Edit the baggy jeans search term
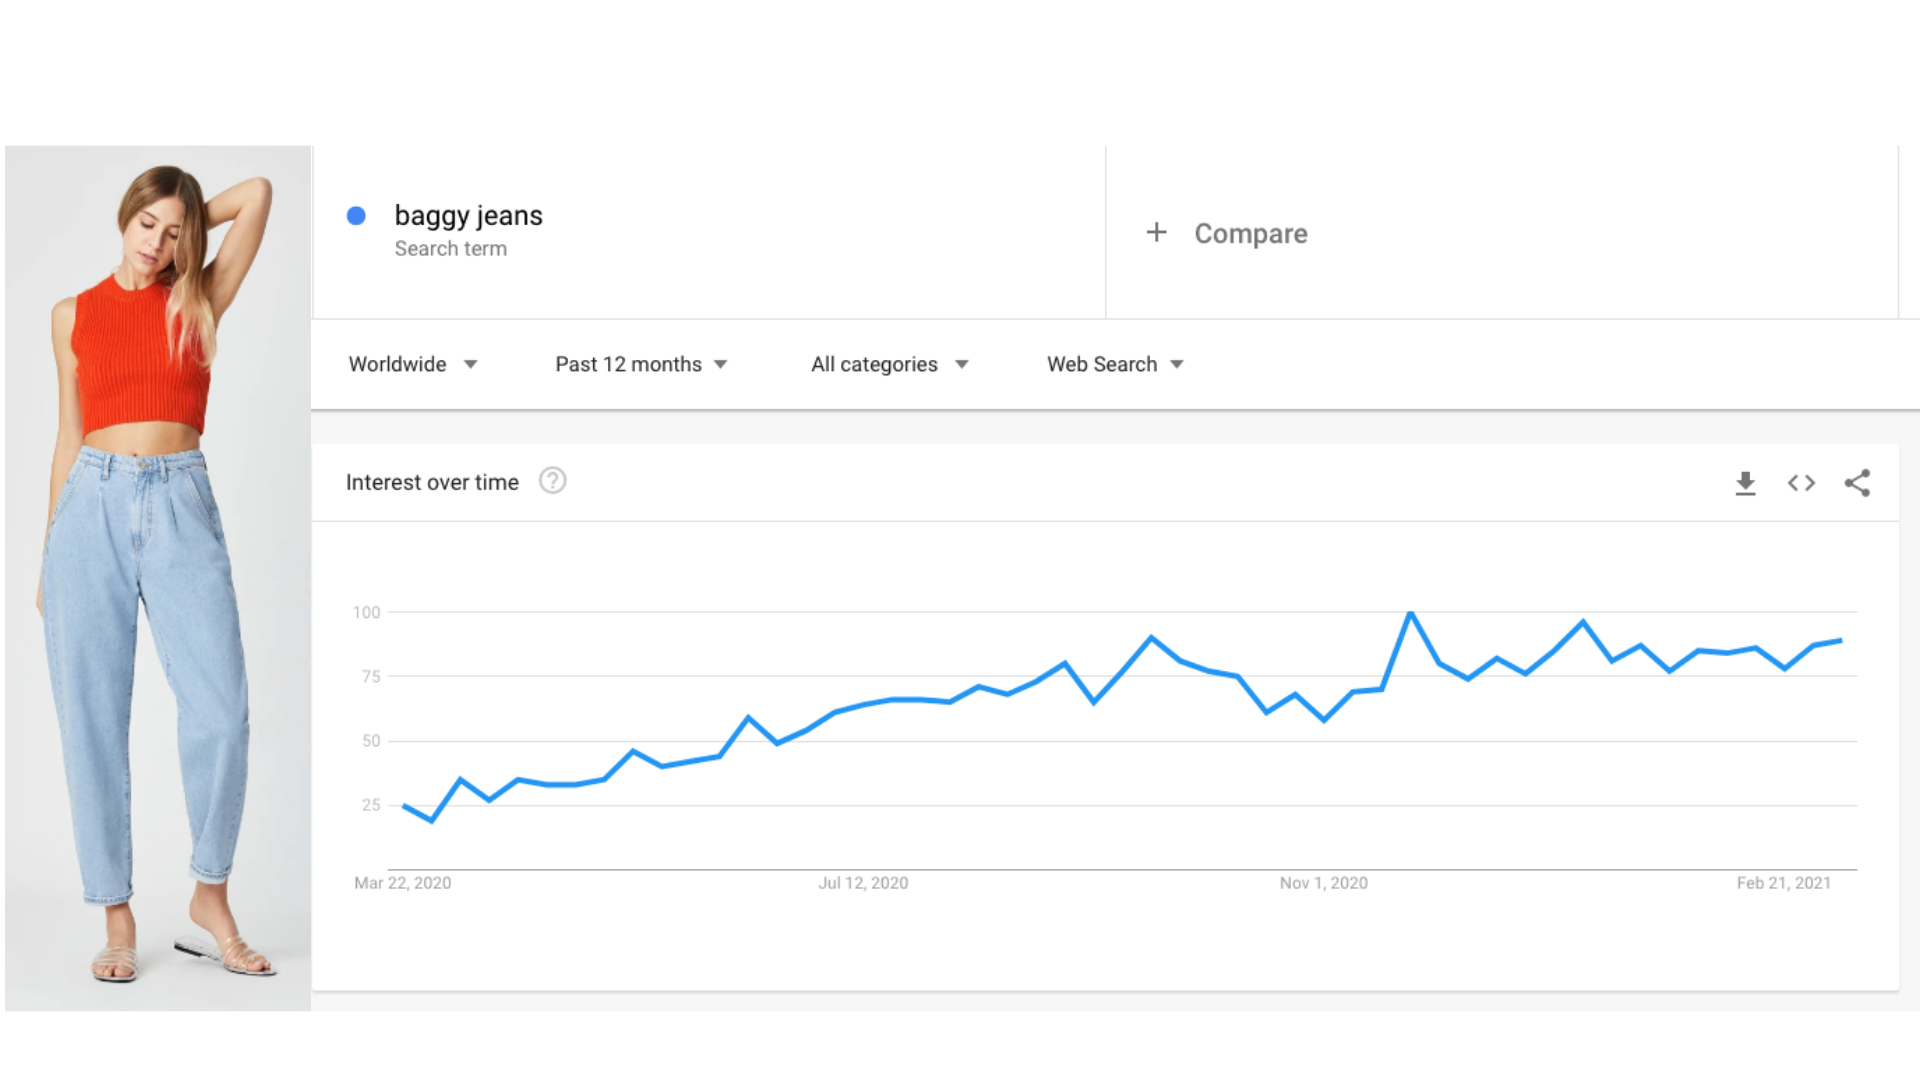 tap(468, 216)
